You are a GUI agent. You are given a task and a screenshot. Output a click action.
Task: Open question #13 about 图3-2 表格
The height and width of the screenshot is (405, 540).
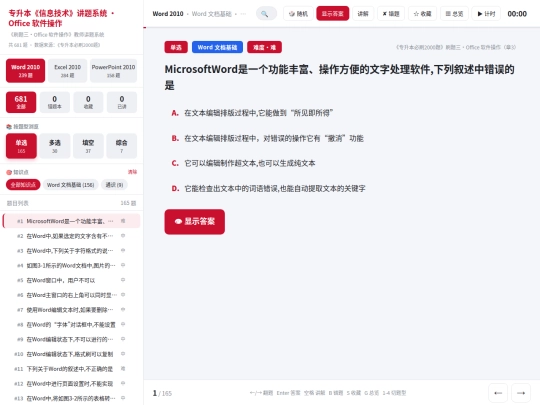[71, 398]
